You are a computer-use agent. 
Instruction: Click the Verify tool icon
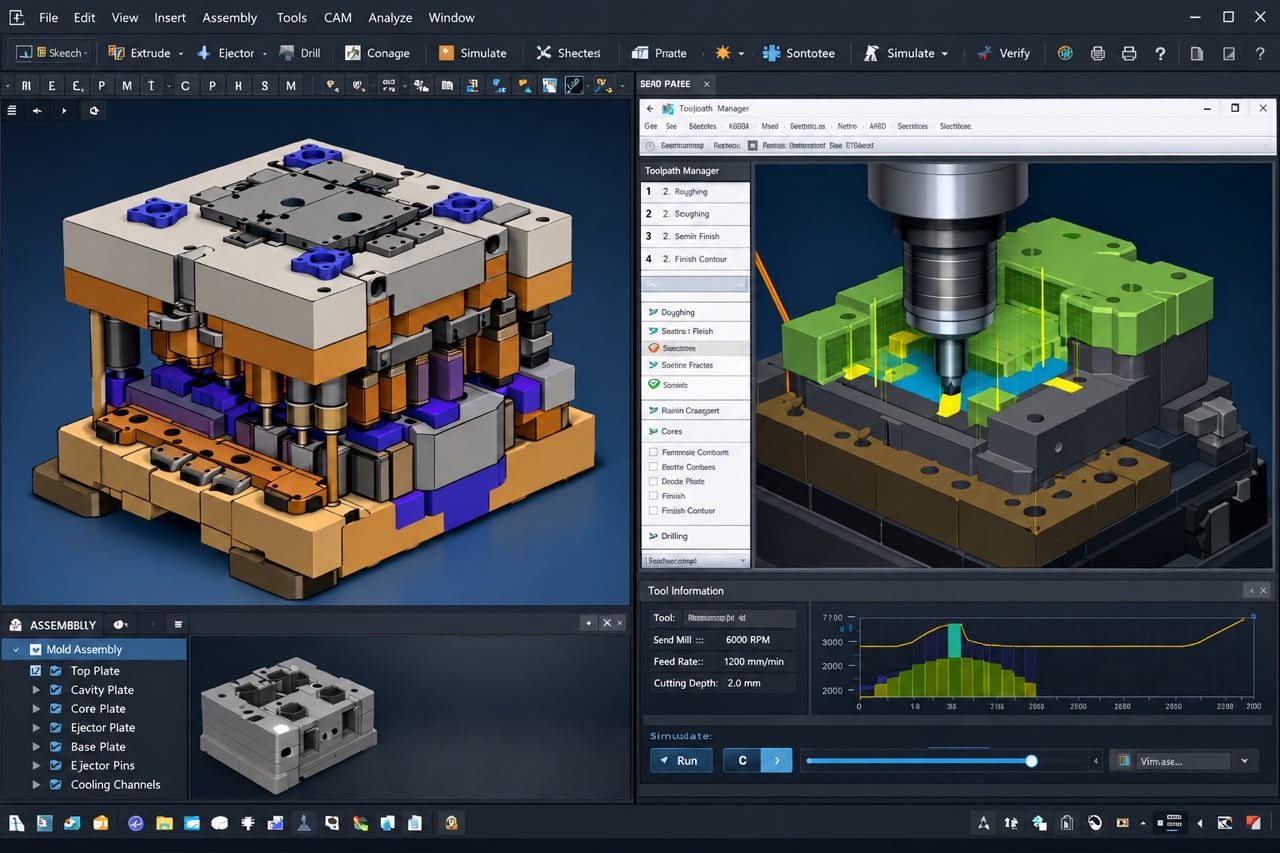tap(985, 53)
